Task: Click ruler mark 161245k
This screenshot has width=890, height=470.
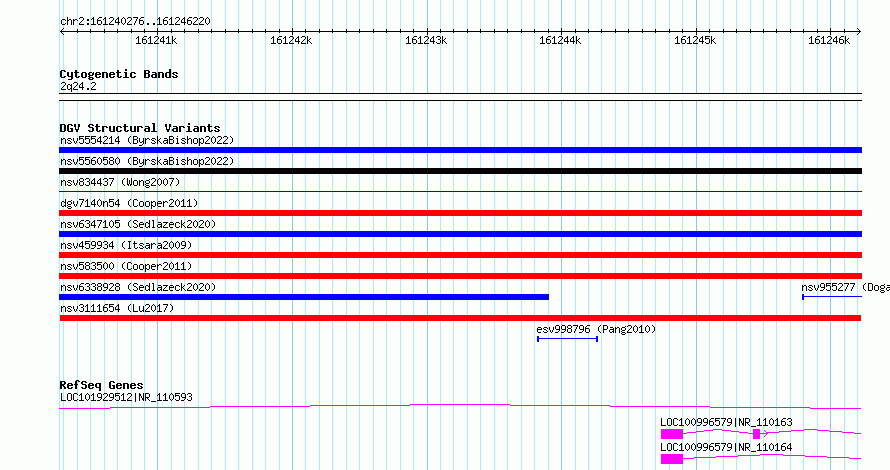Action: [x=695, y=40]
